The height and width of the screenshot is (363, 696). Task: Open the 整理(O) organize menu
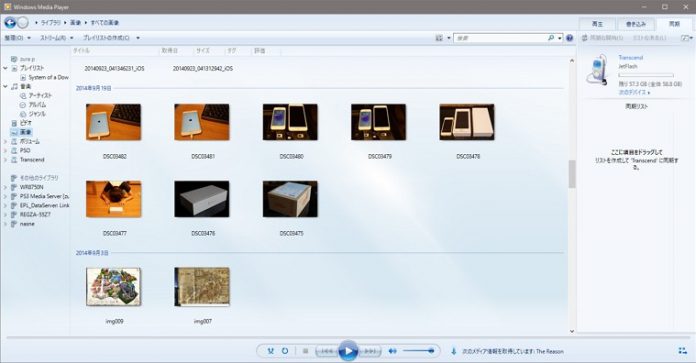pos(17,38)
